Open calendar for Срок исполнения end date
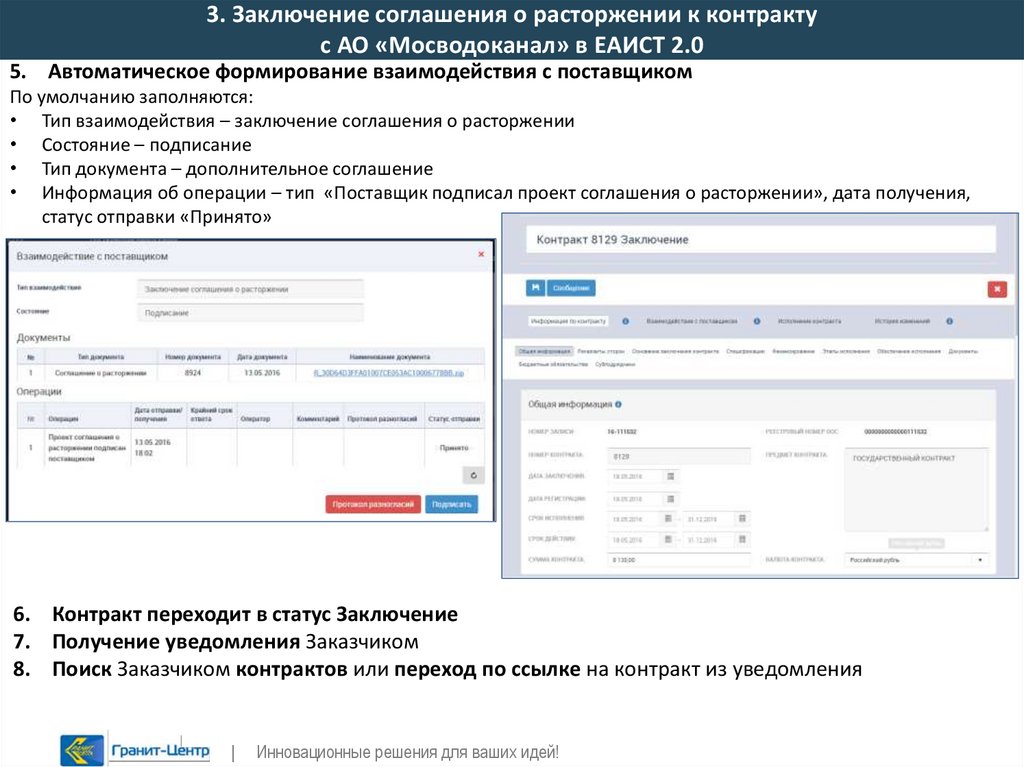The image size is (1024, 767). (742, 519)
